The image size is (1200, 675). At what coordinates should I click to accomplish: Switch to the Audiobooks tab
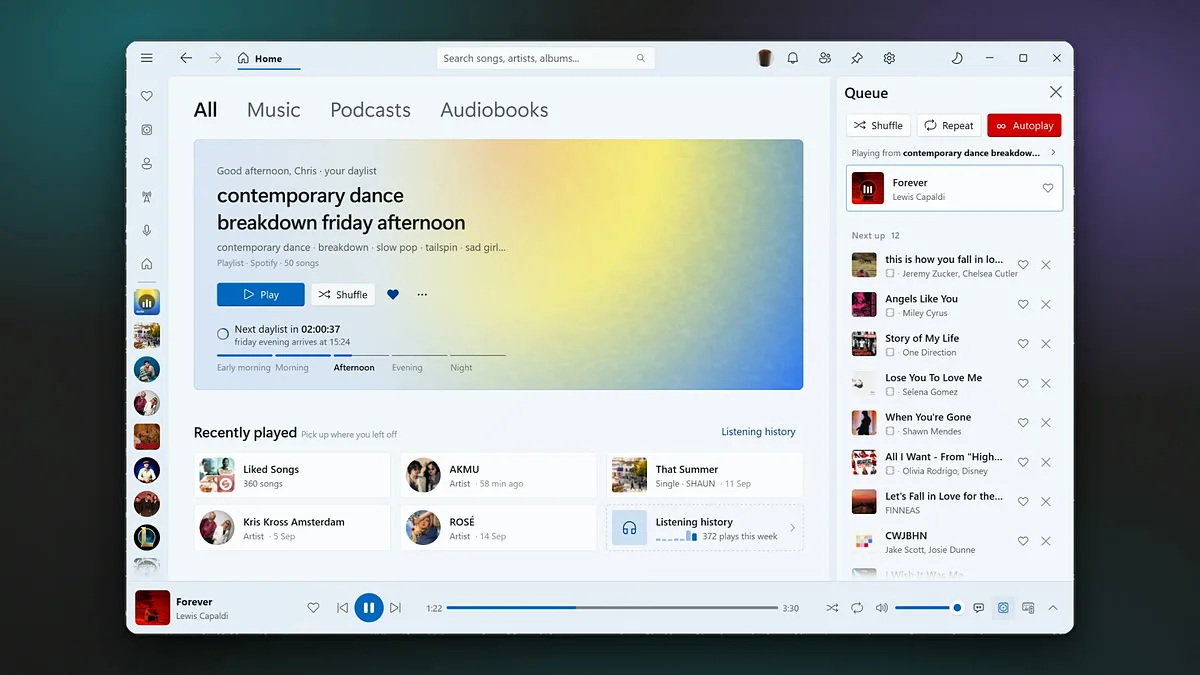tap(494, 110)
